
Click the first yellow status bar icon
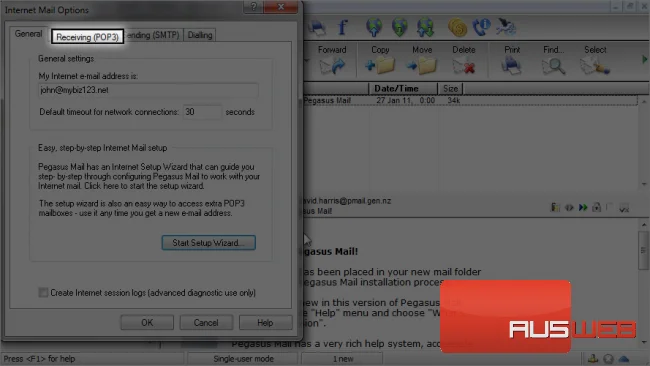click(x=593, y=359)
